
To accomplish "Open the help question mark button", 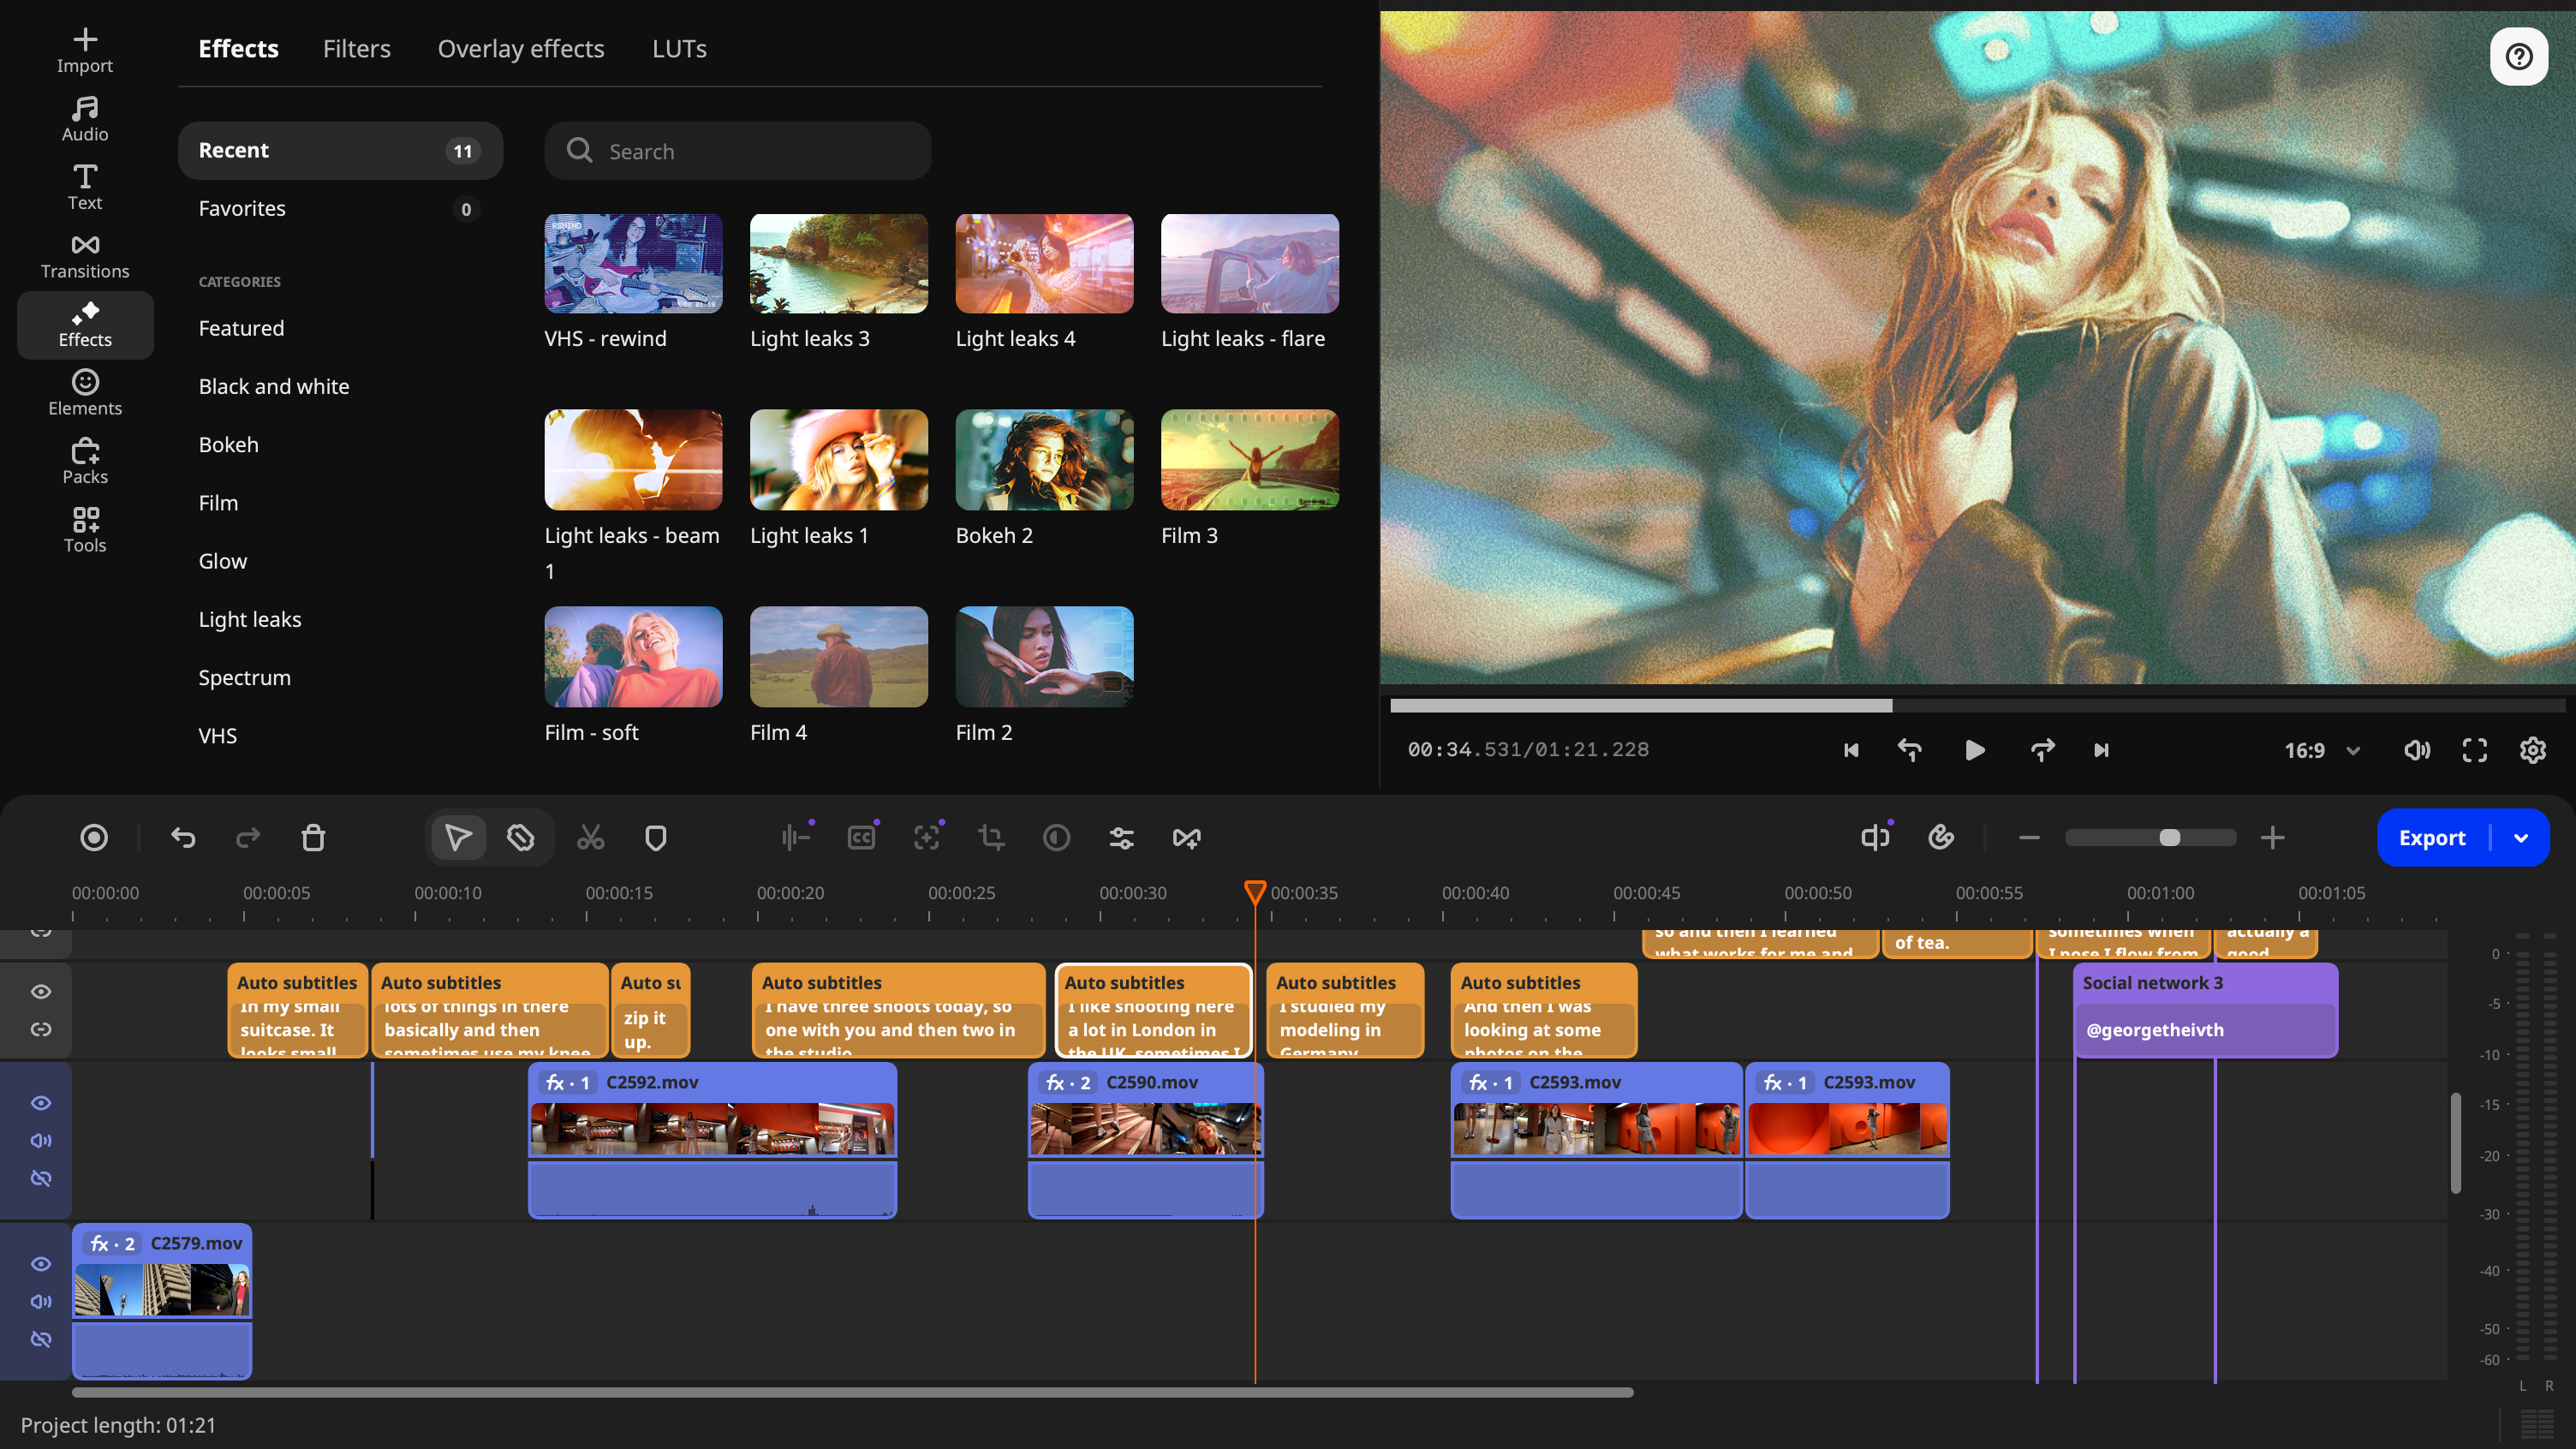I will [x=2518, y=56].
